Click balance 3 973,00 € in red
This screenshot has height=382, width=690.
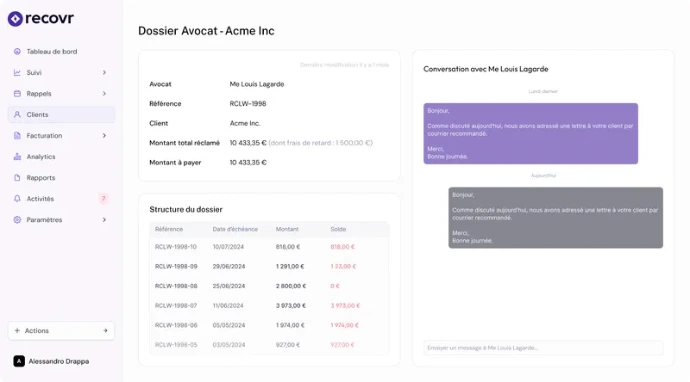(x=345, y=305)
